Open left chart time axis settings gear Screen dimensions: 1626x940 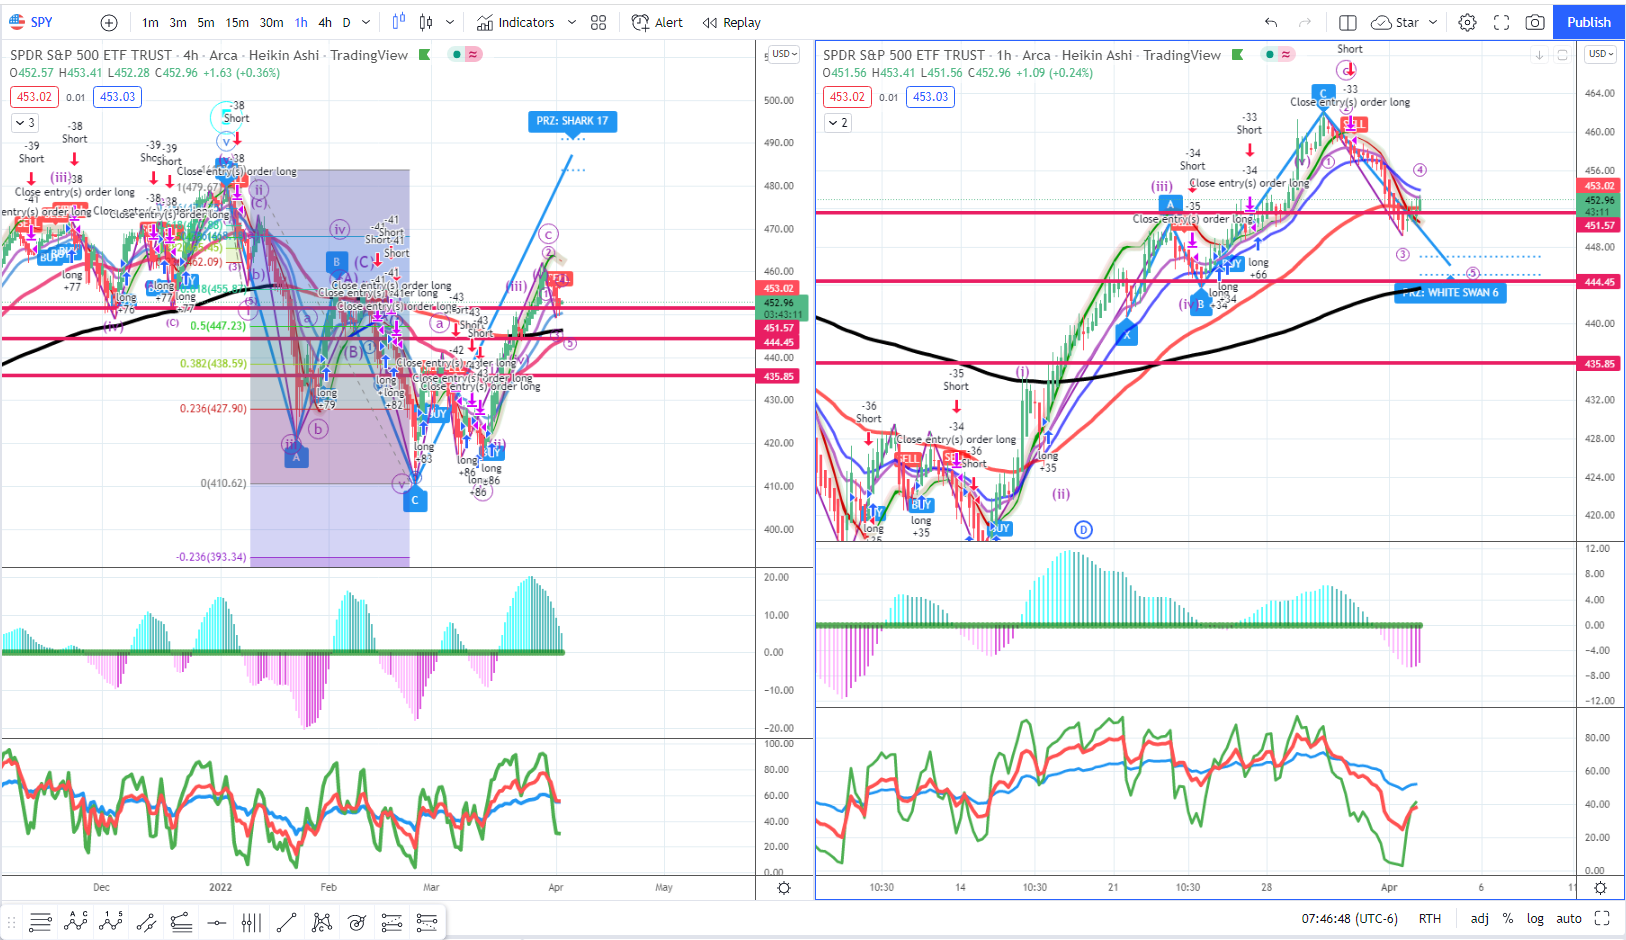point(784,888)
